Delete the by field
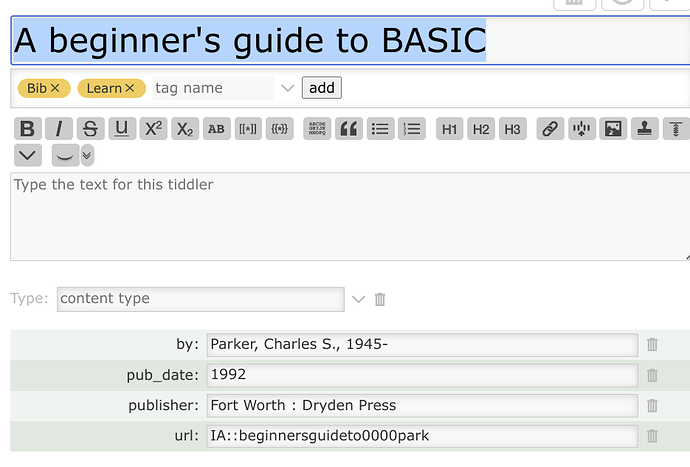Image resolution: width=690 pixels, height=467 pixels. point(652,344)
